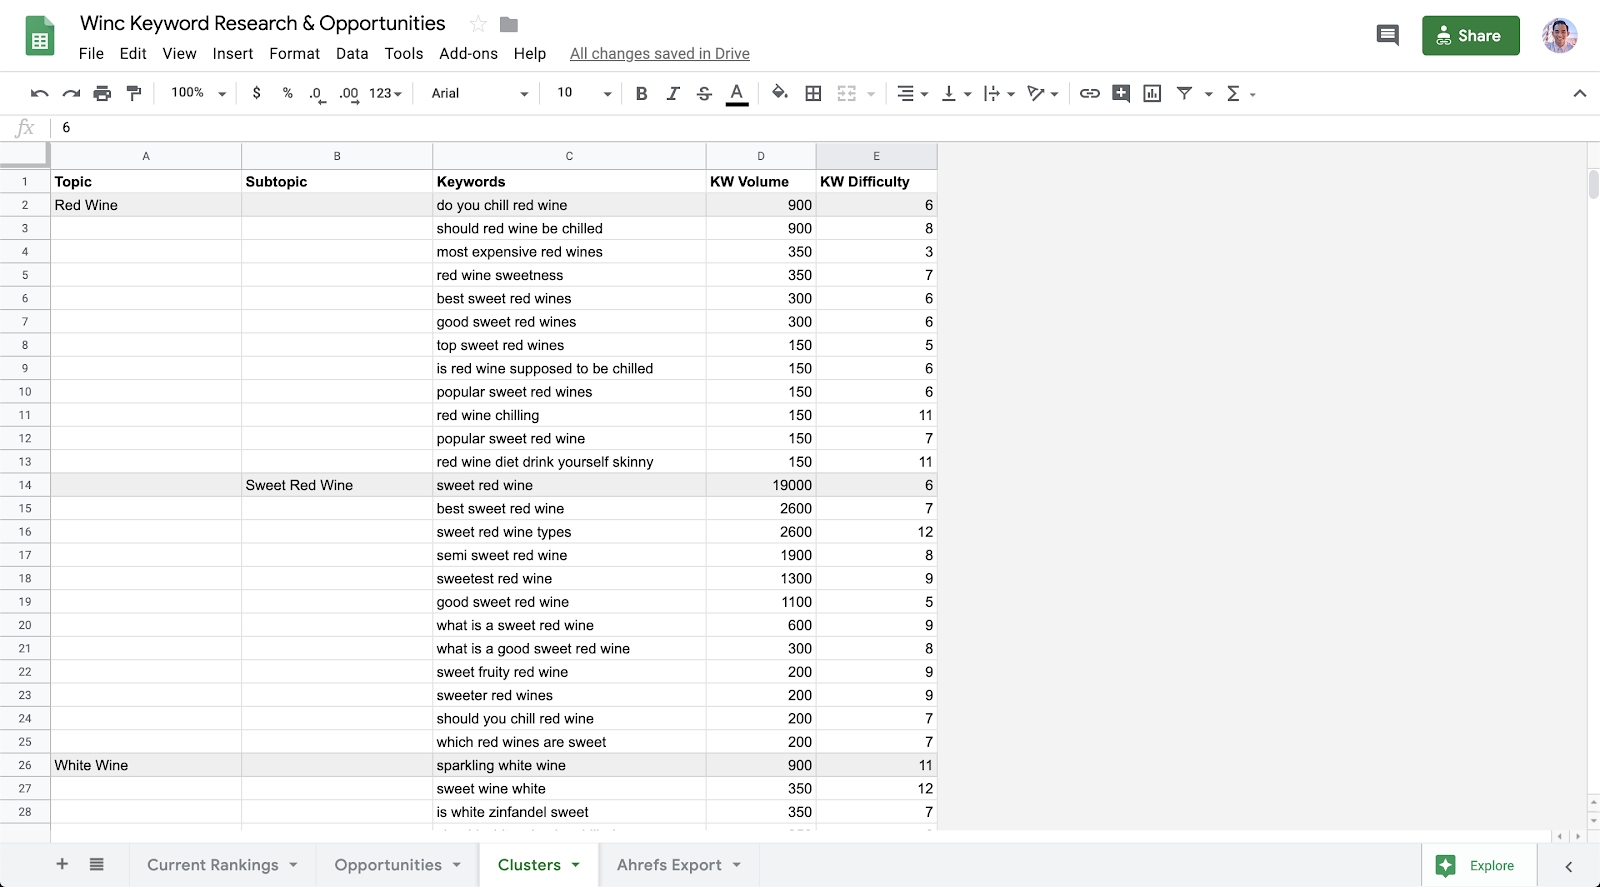Insert a chart
This screenshot has height=887, width=1600.
click(1152, 93)
